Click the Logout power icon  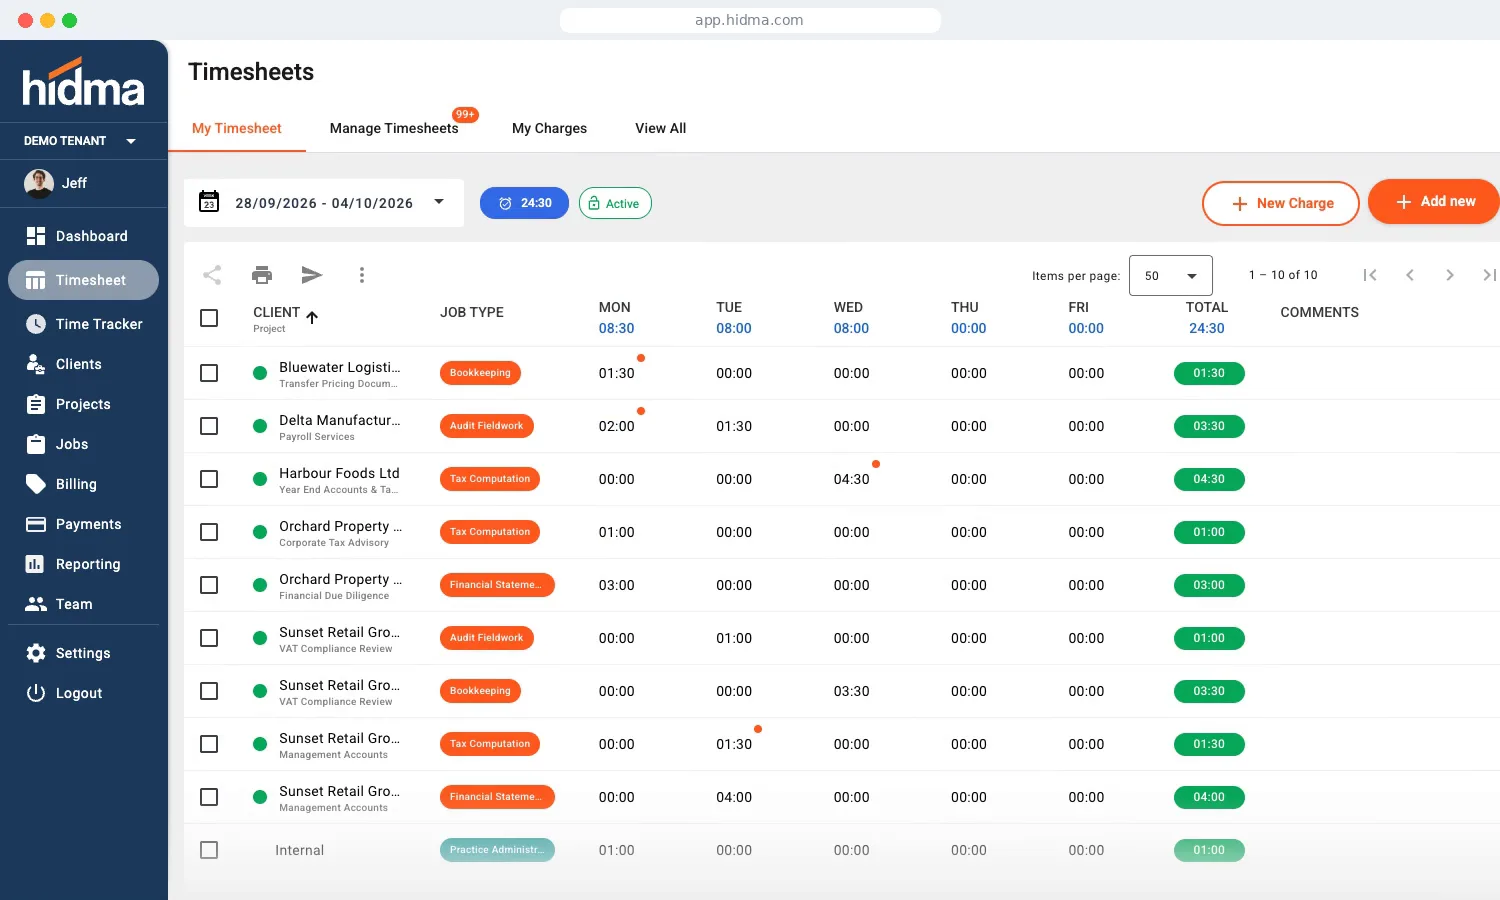pyautogui.click(x=36, y=693)
